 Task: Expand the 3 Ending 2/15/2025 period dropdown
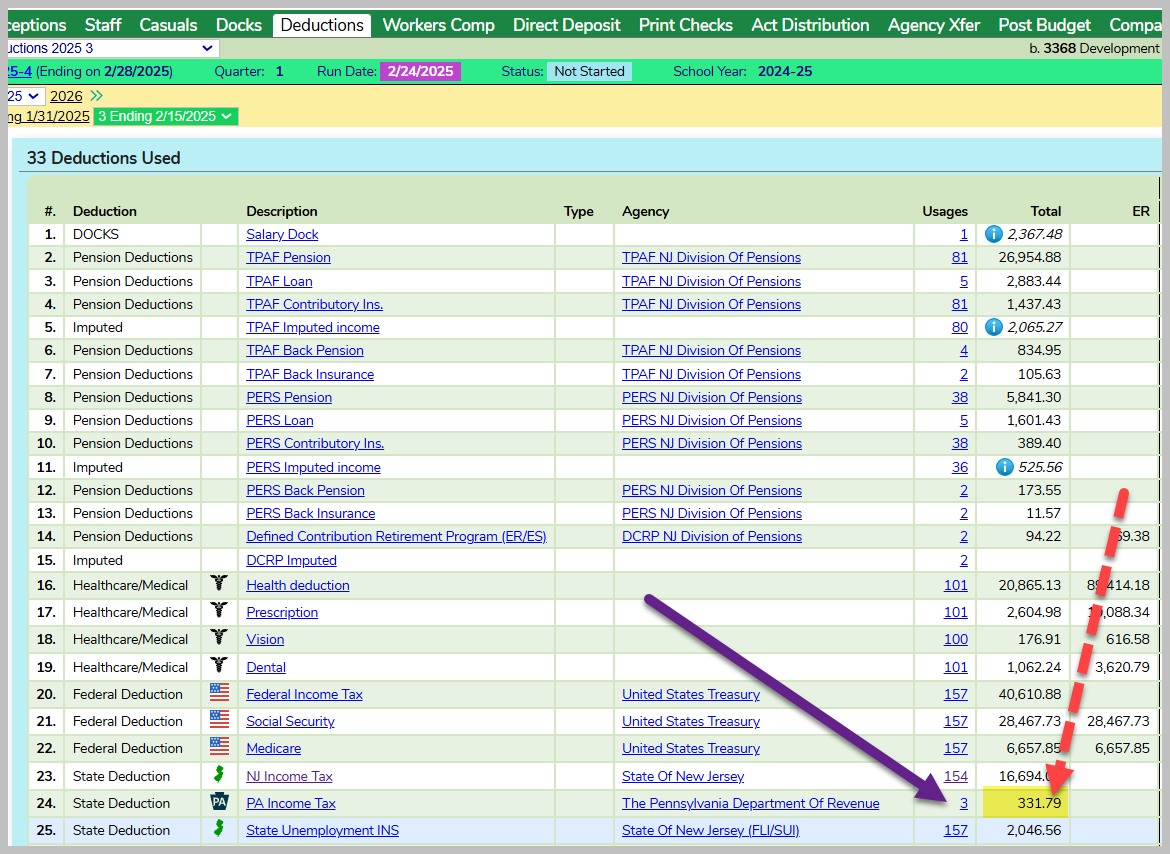(166, 116)
